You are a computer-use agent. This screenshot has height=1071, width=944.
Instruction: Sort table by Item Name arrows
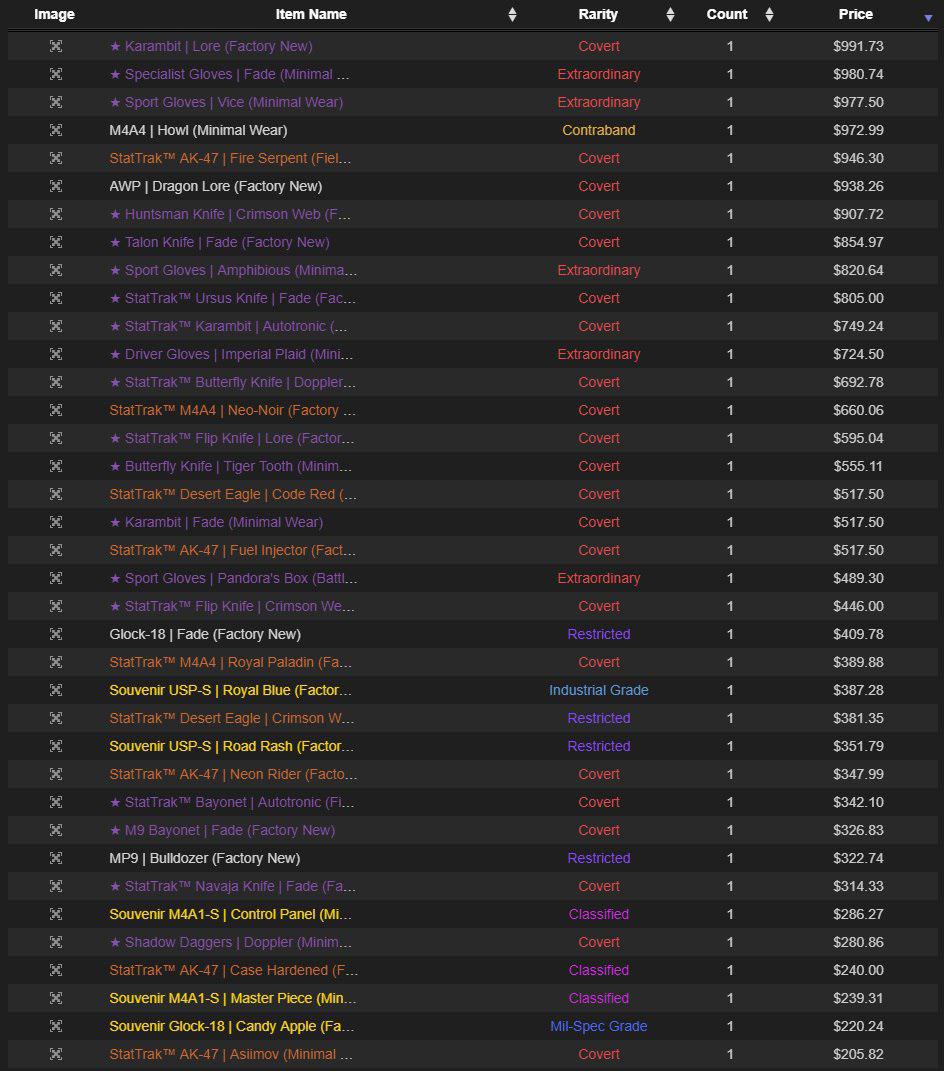[512, 14]
